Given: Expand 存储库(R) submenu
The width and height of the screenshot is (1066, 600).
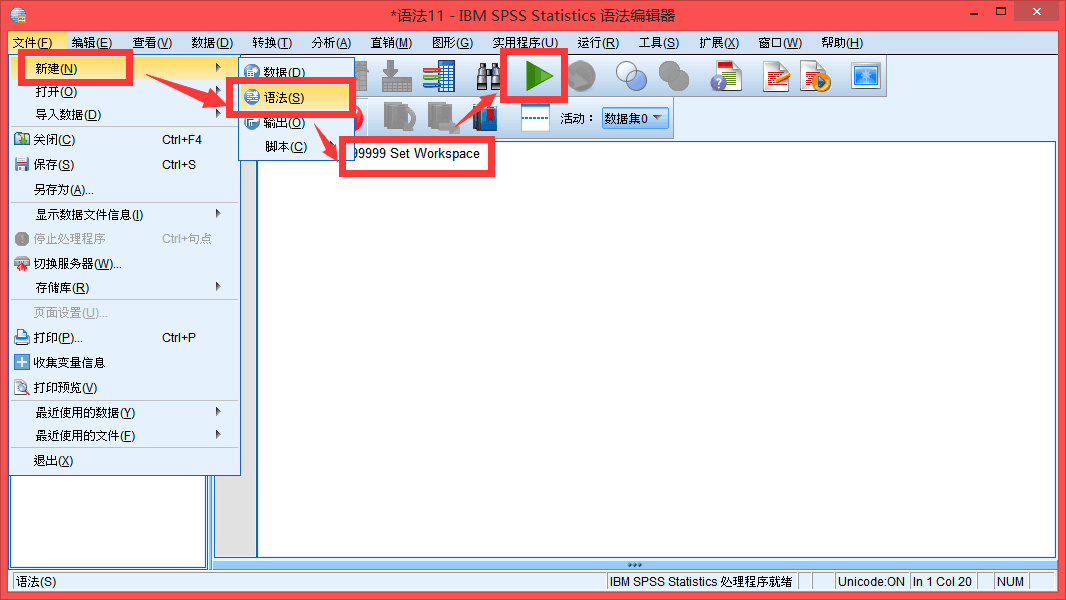Looking at the screenshot, I should (124, 287).
